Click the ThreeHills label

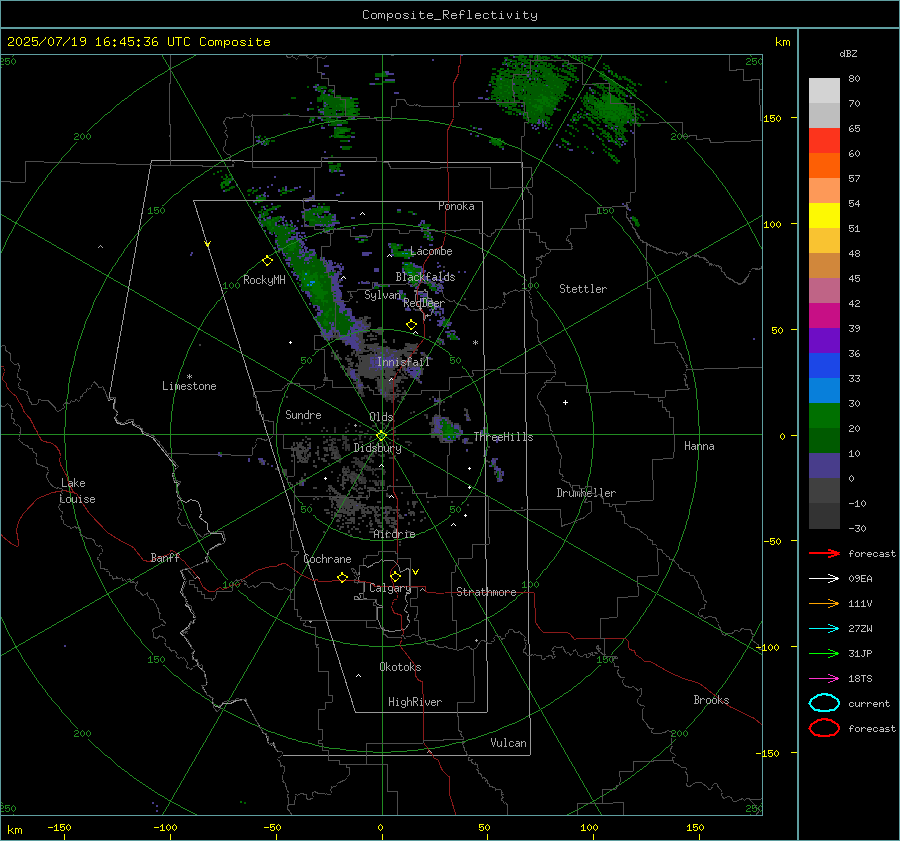(503, 437)
